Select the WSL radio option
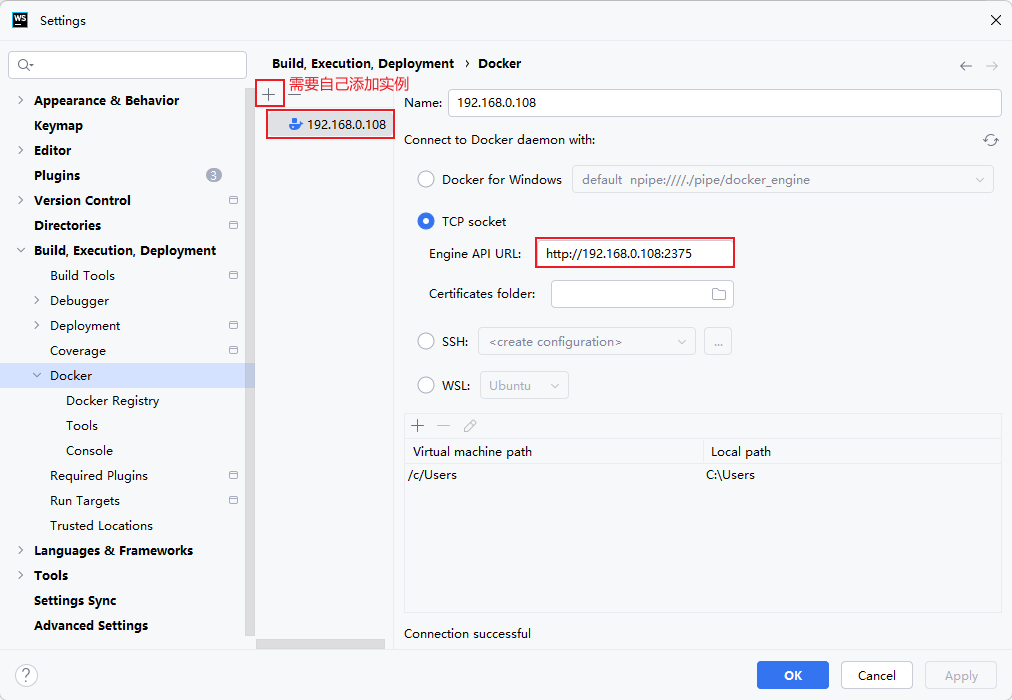This screenshot has height=700, width=1012. coord(426,386)
